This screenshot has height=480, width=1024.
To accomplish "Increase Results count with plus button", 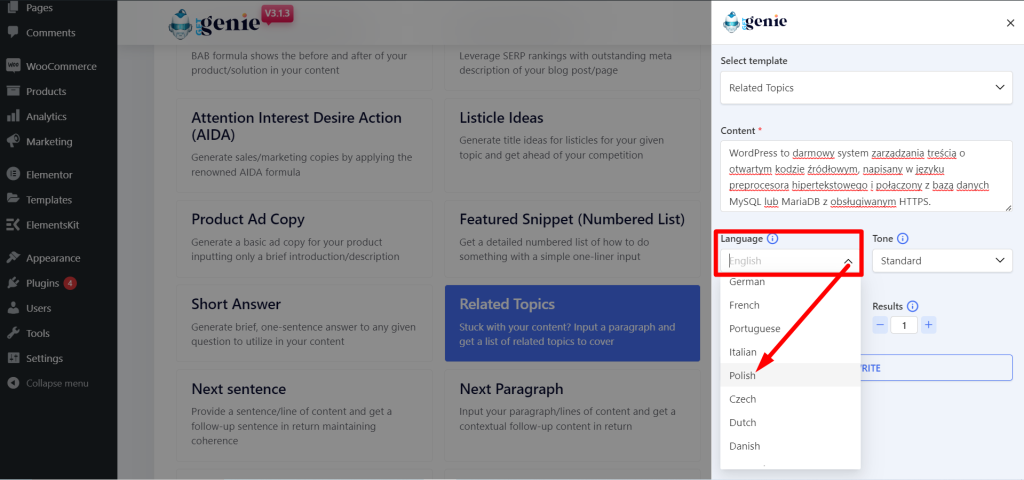I will [929, 325].
